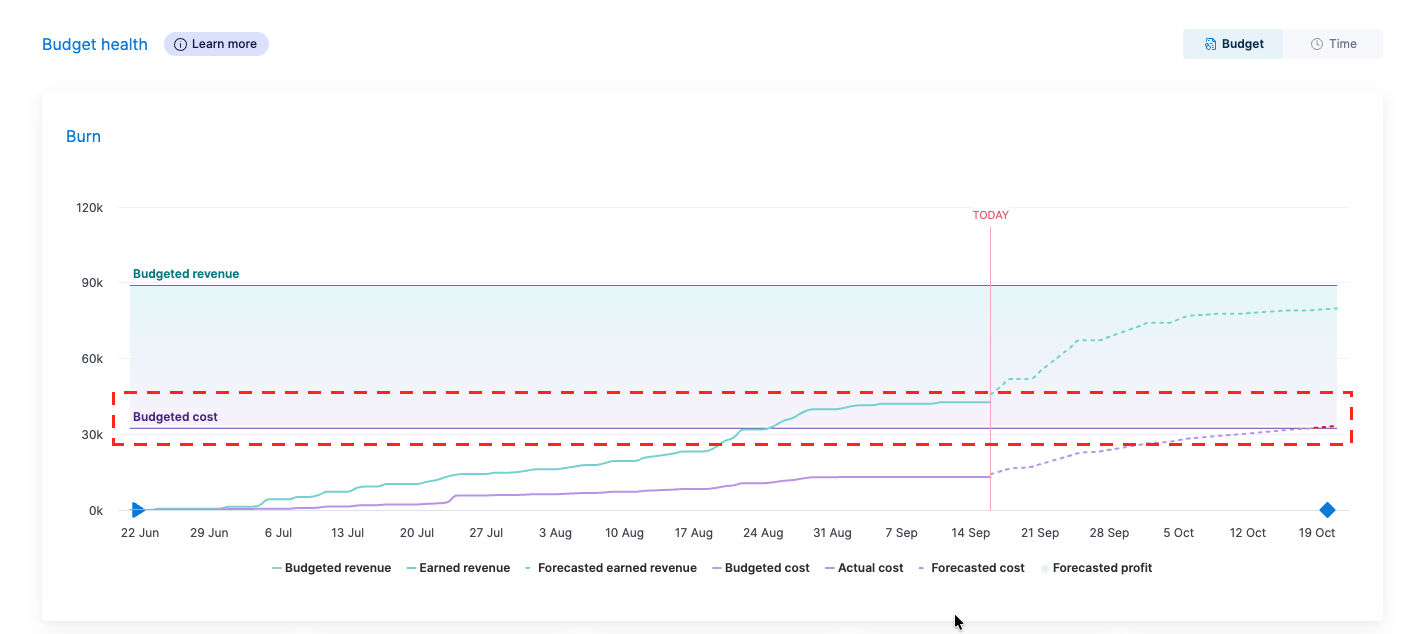Click the Budgeted revenue legend line marker

[x=277, y=568]
